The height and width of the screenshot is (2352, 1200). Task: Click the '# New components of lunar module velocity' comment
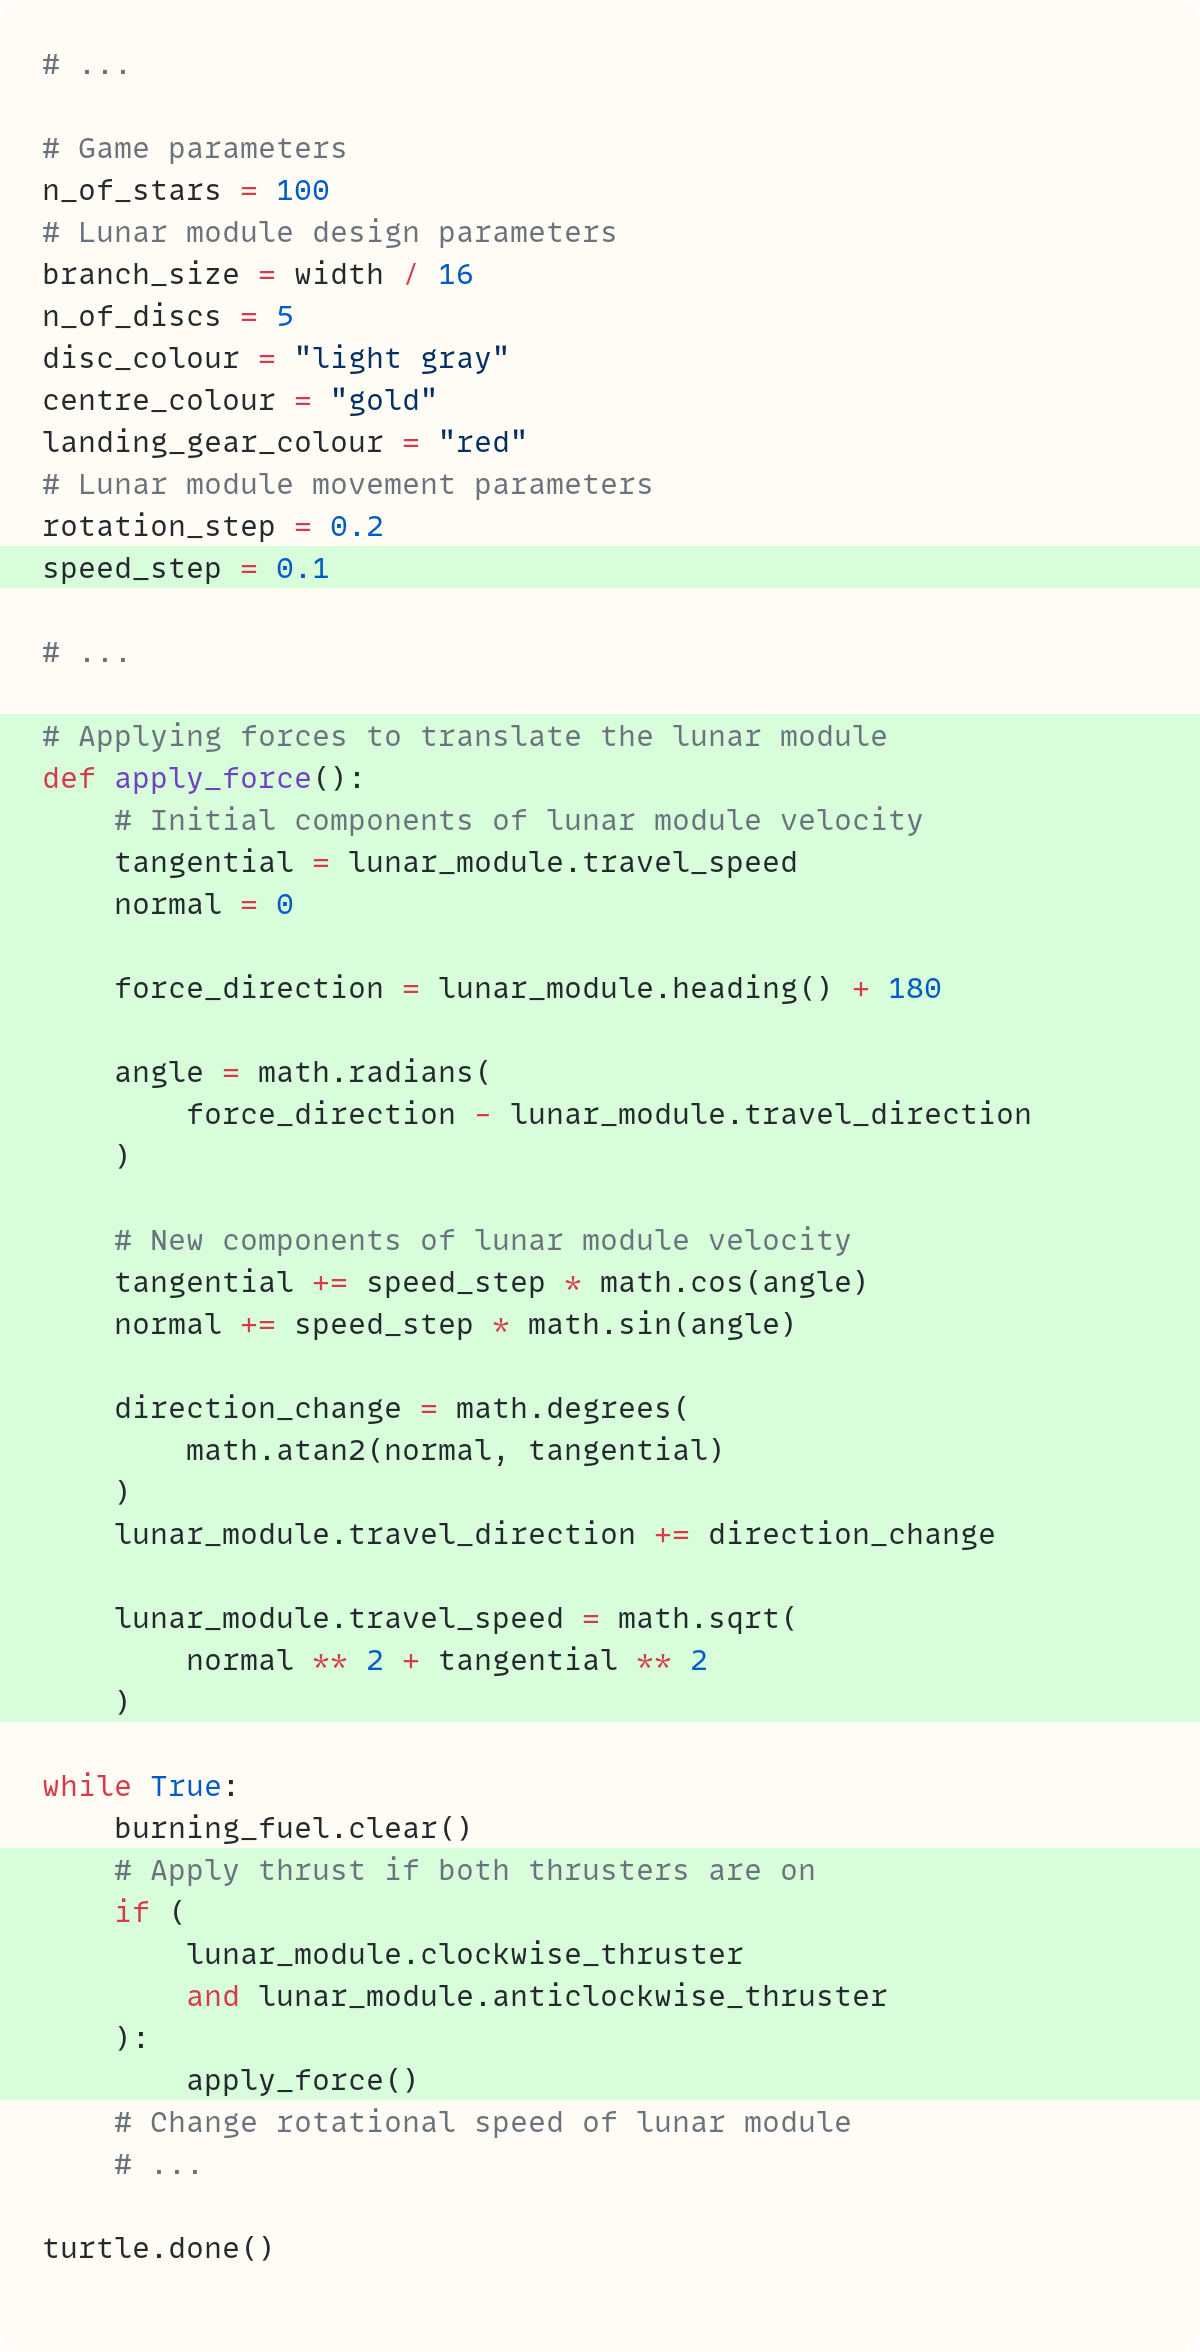tap(483, 1241)
